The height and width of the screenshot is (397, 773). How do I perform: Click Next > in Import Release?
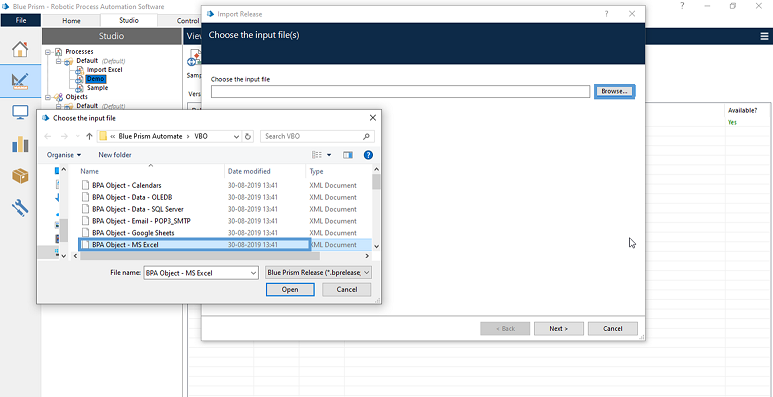click(x=559, y=328)
